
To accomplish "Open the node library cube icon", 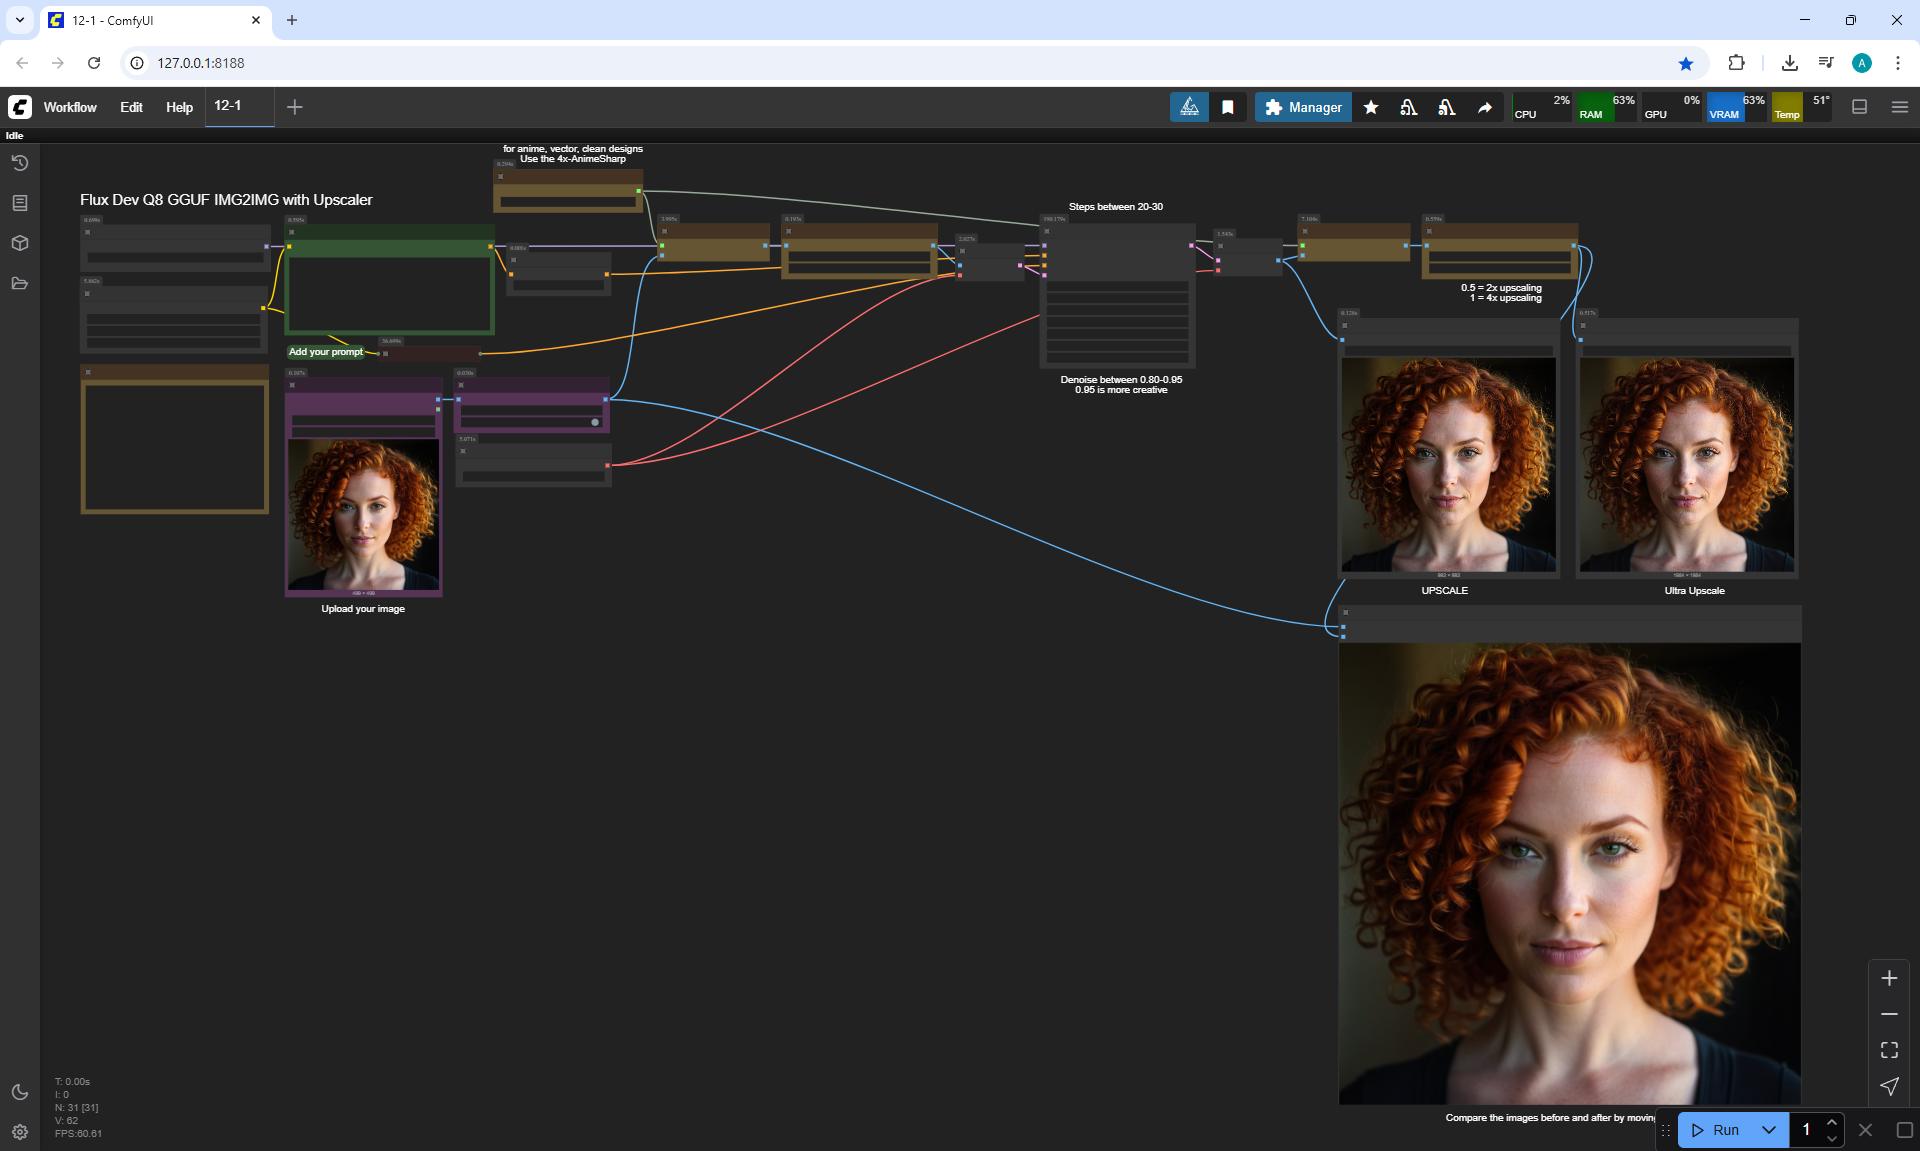I will point(20,243).
